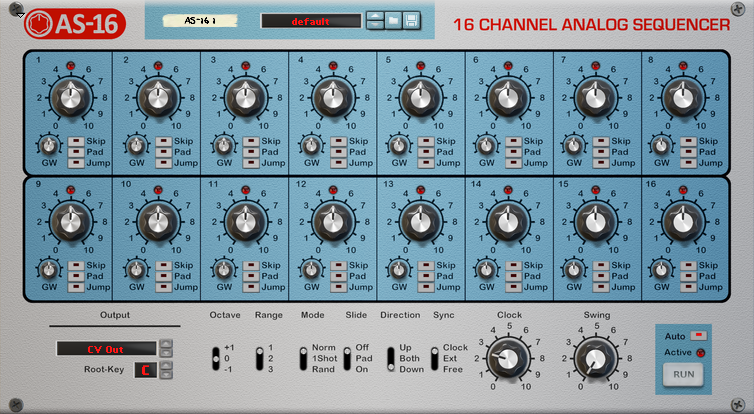Collapse the AS-16 device with the fold arrow

[21, 15]
